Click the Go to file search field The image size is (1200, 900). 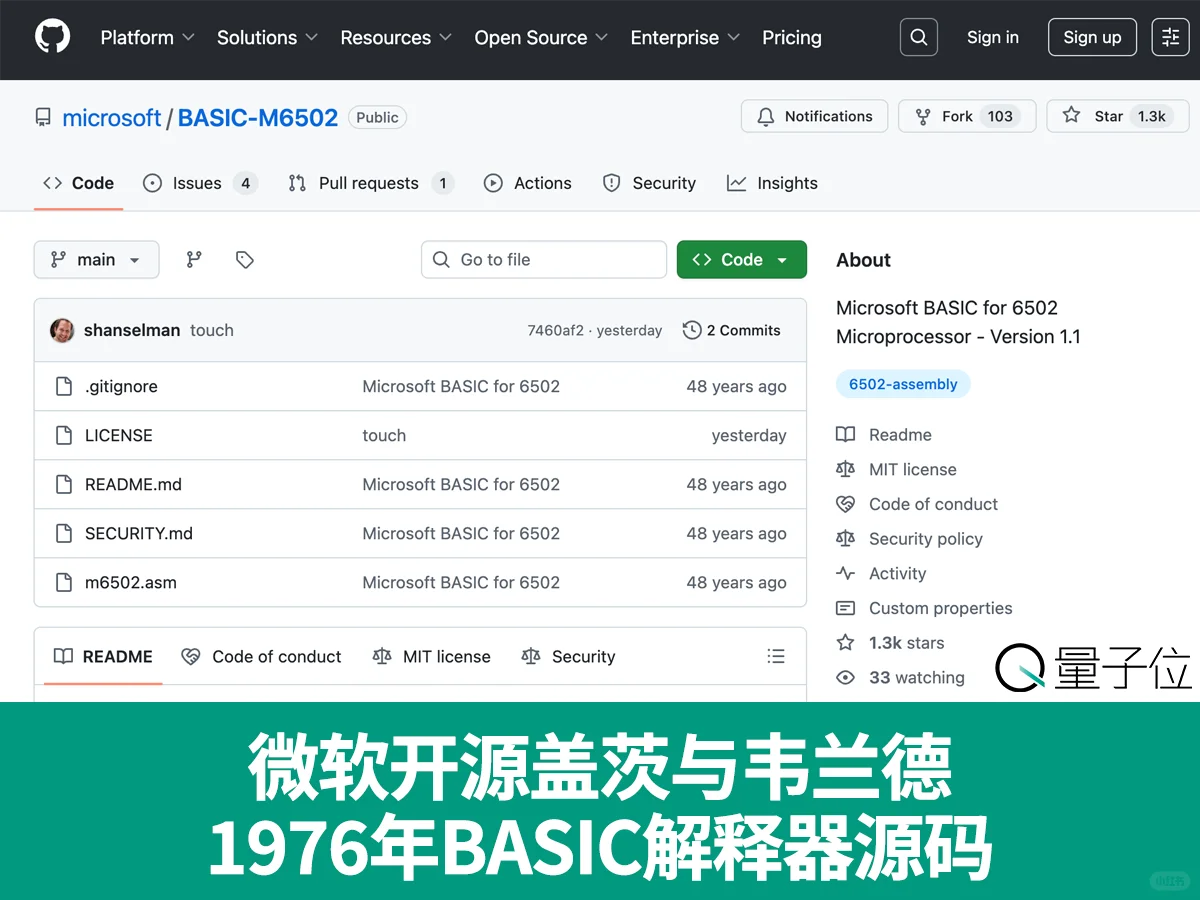(x=543, y=259)
